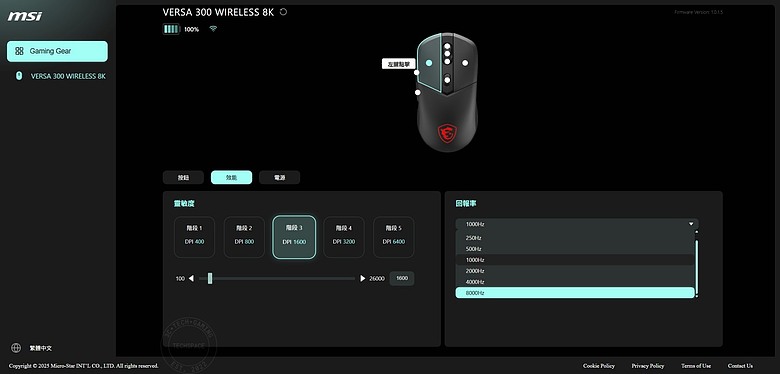Image resolution: width=780 pixels, height=374 pixels.
Task: Click the battery level icon
Action: click(171, 29)
